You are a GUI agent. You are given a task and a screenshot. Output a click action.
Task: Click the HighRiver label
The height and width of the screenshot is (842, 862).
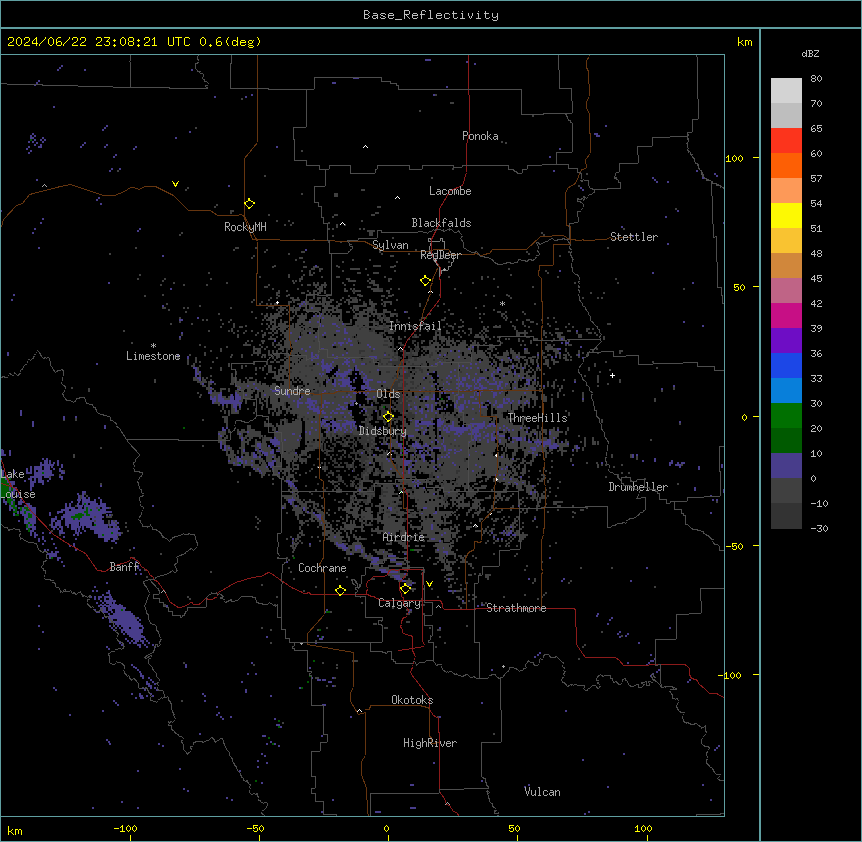coord(430,743)
